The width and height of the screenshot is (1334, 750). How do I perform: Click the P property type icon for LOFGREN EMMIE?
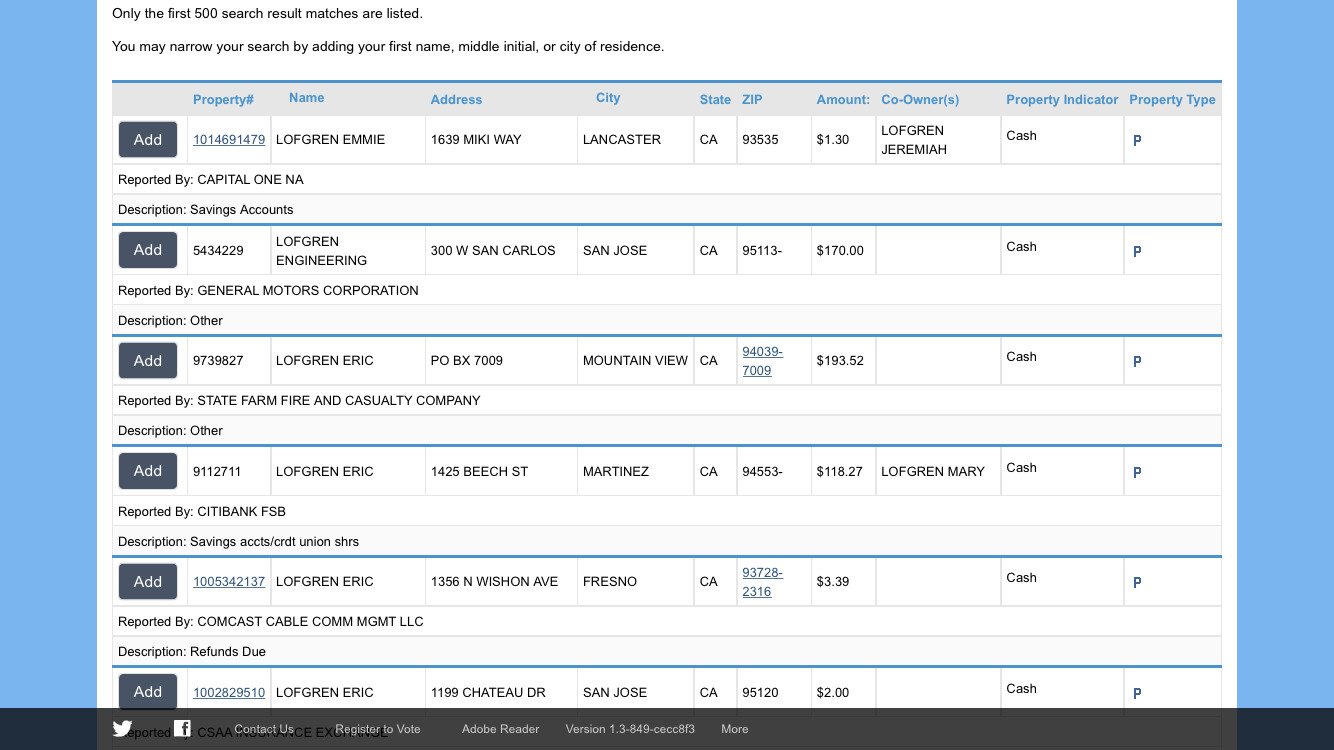[x=1137, y=141]
